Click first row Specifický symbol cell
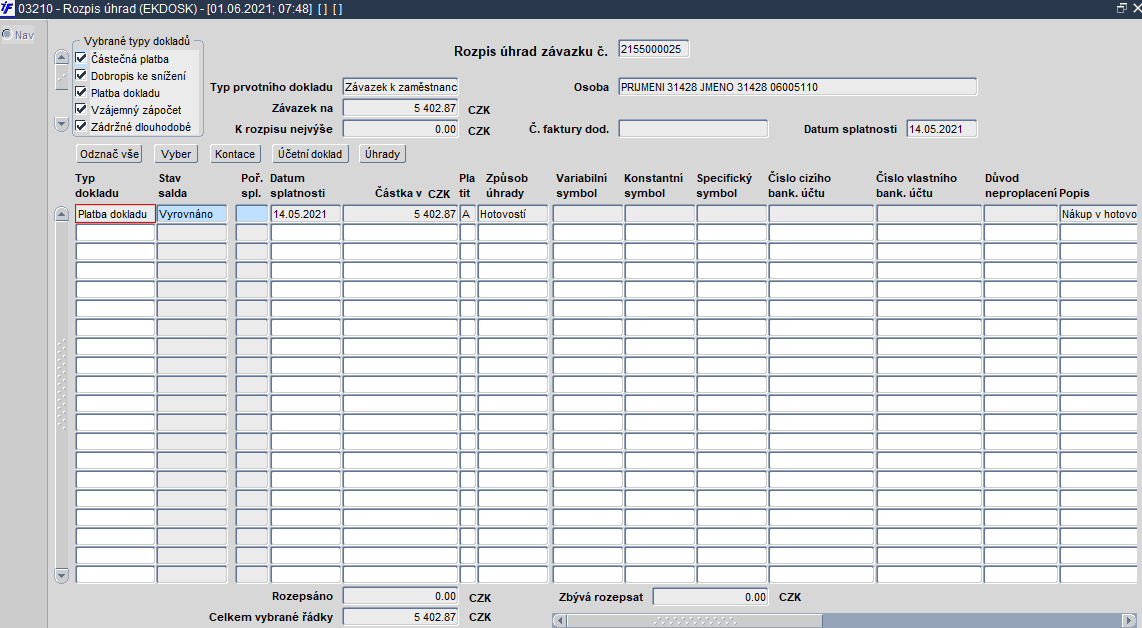Image resolution: width=1142 pixels, height=628 pixels. point(732,214)
